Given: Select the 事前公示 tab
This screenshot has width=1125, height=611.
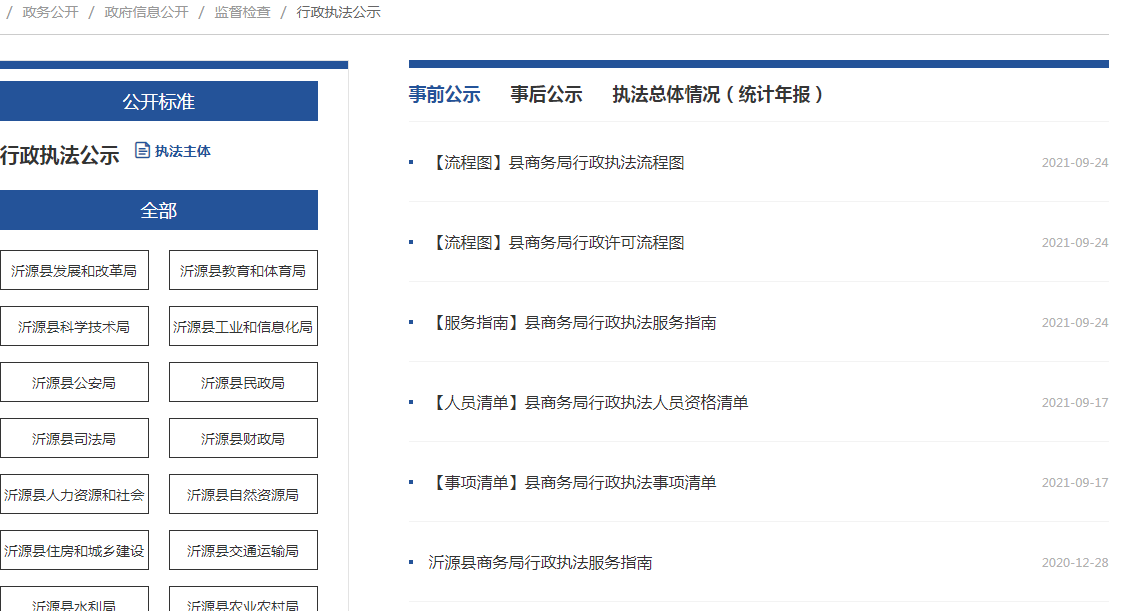Looking at the screenshot, I should click(444, 94).
